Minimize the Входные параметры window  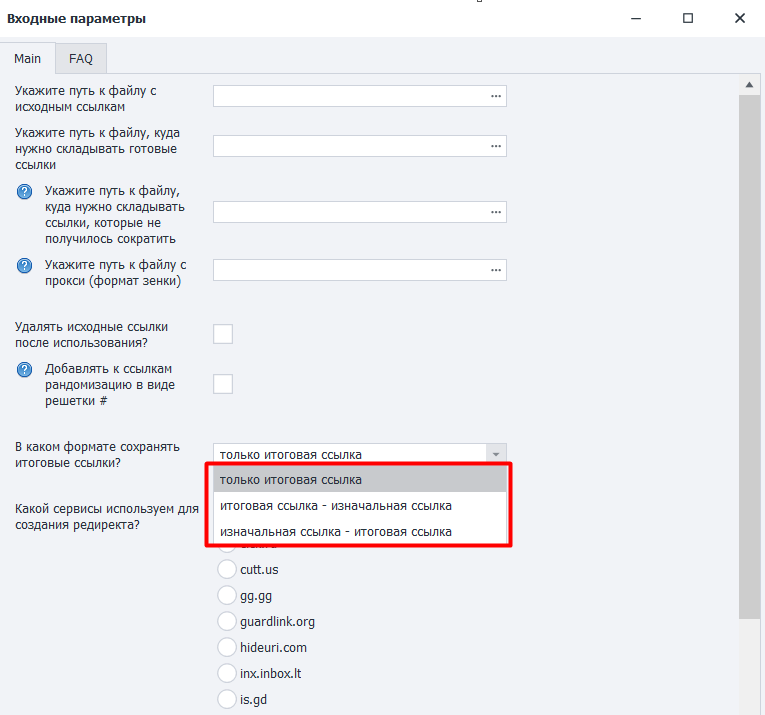636,19
